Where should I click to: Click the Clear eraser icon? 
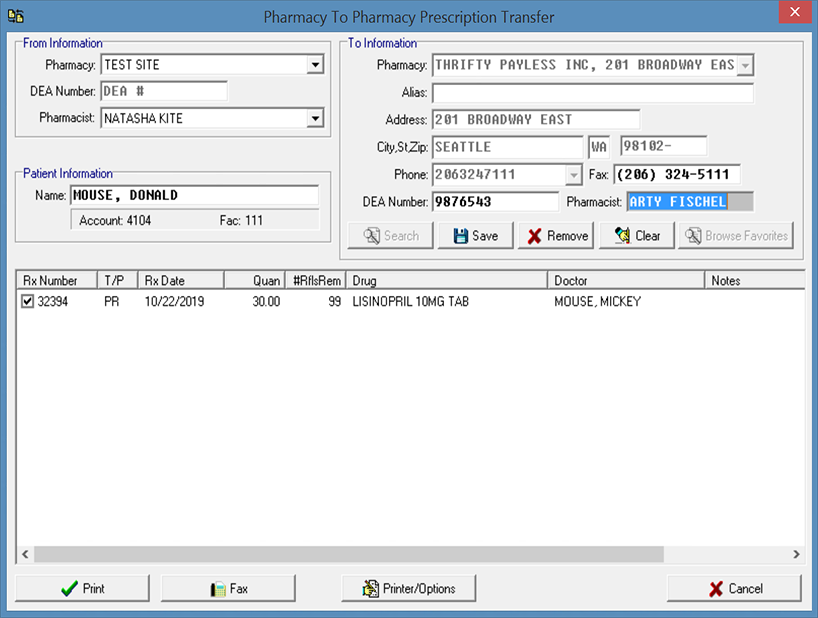[x=622, y=237]
